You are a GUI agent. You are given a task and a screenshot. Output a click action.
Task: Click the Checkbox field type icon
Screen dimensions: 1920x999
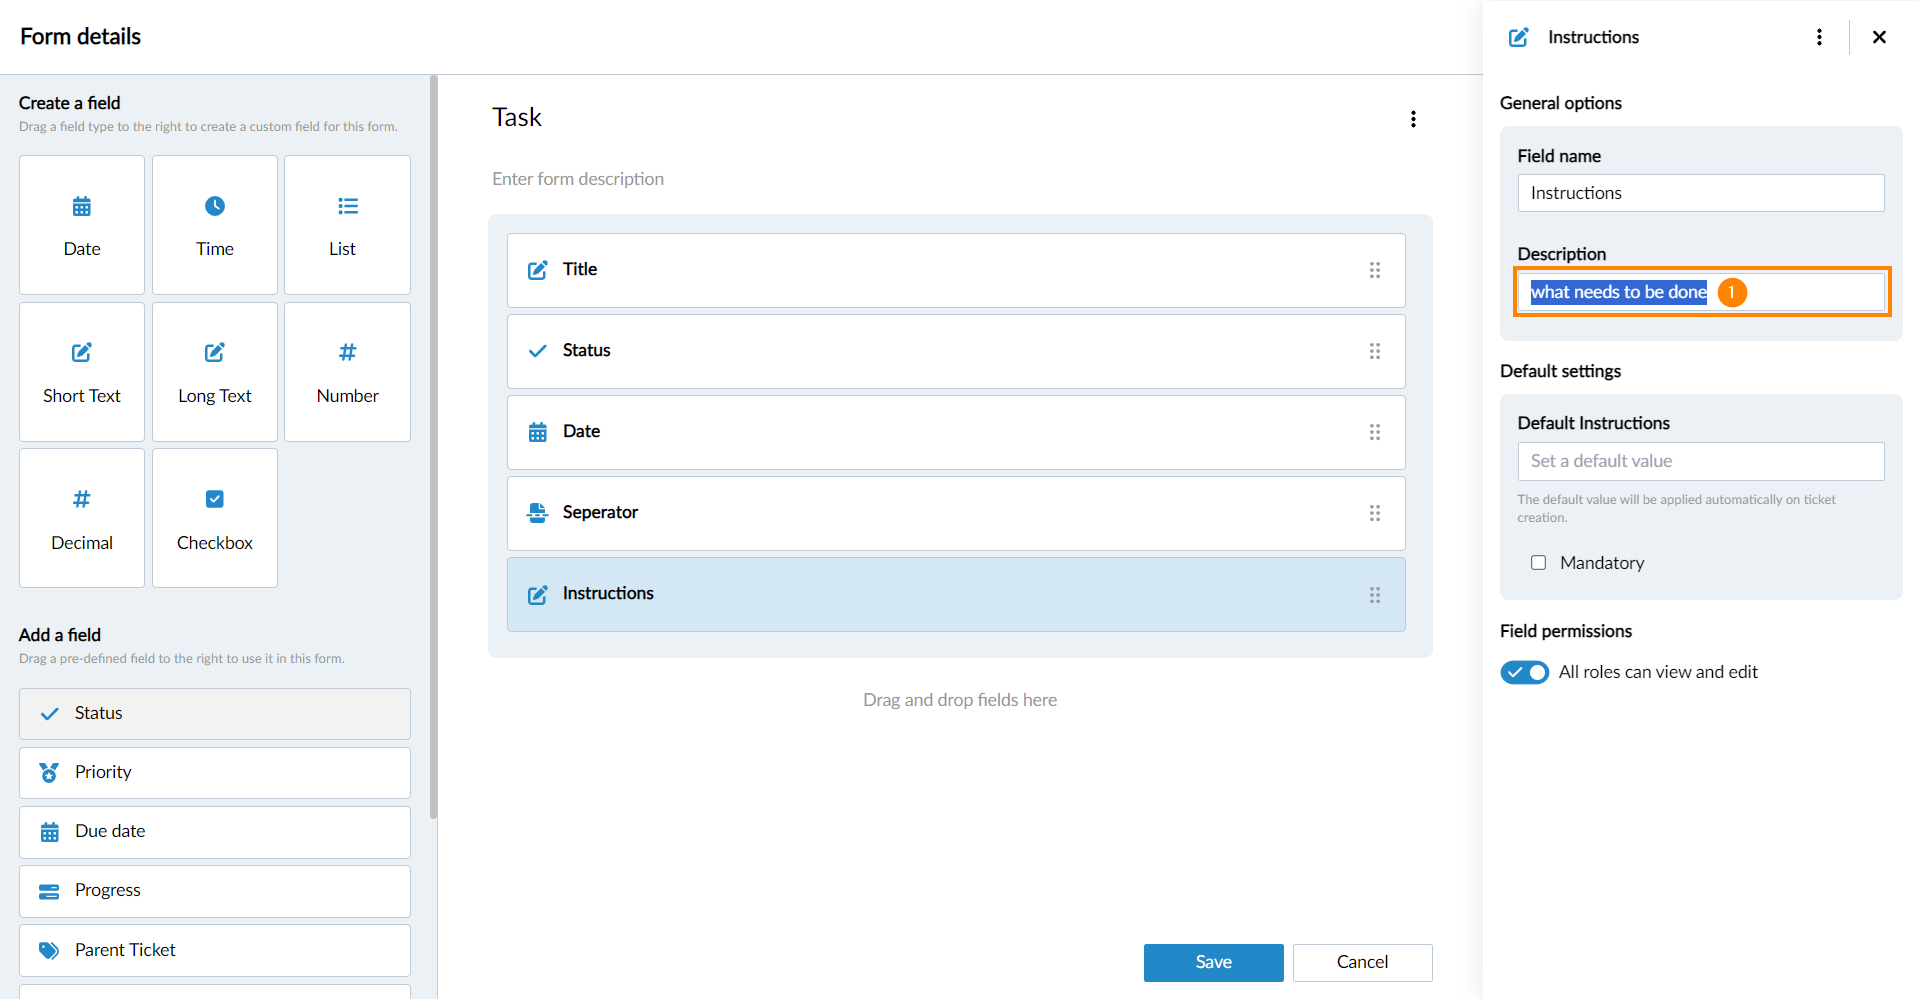click(x=215, y=499)
